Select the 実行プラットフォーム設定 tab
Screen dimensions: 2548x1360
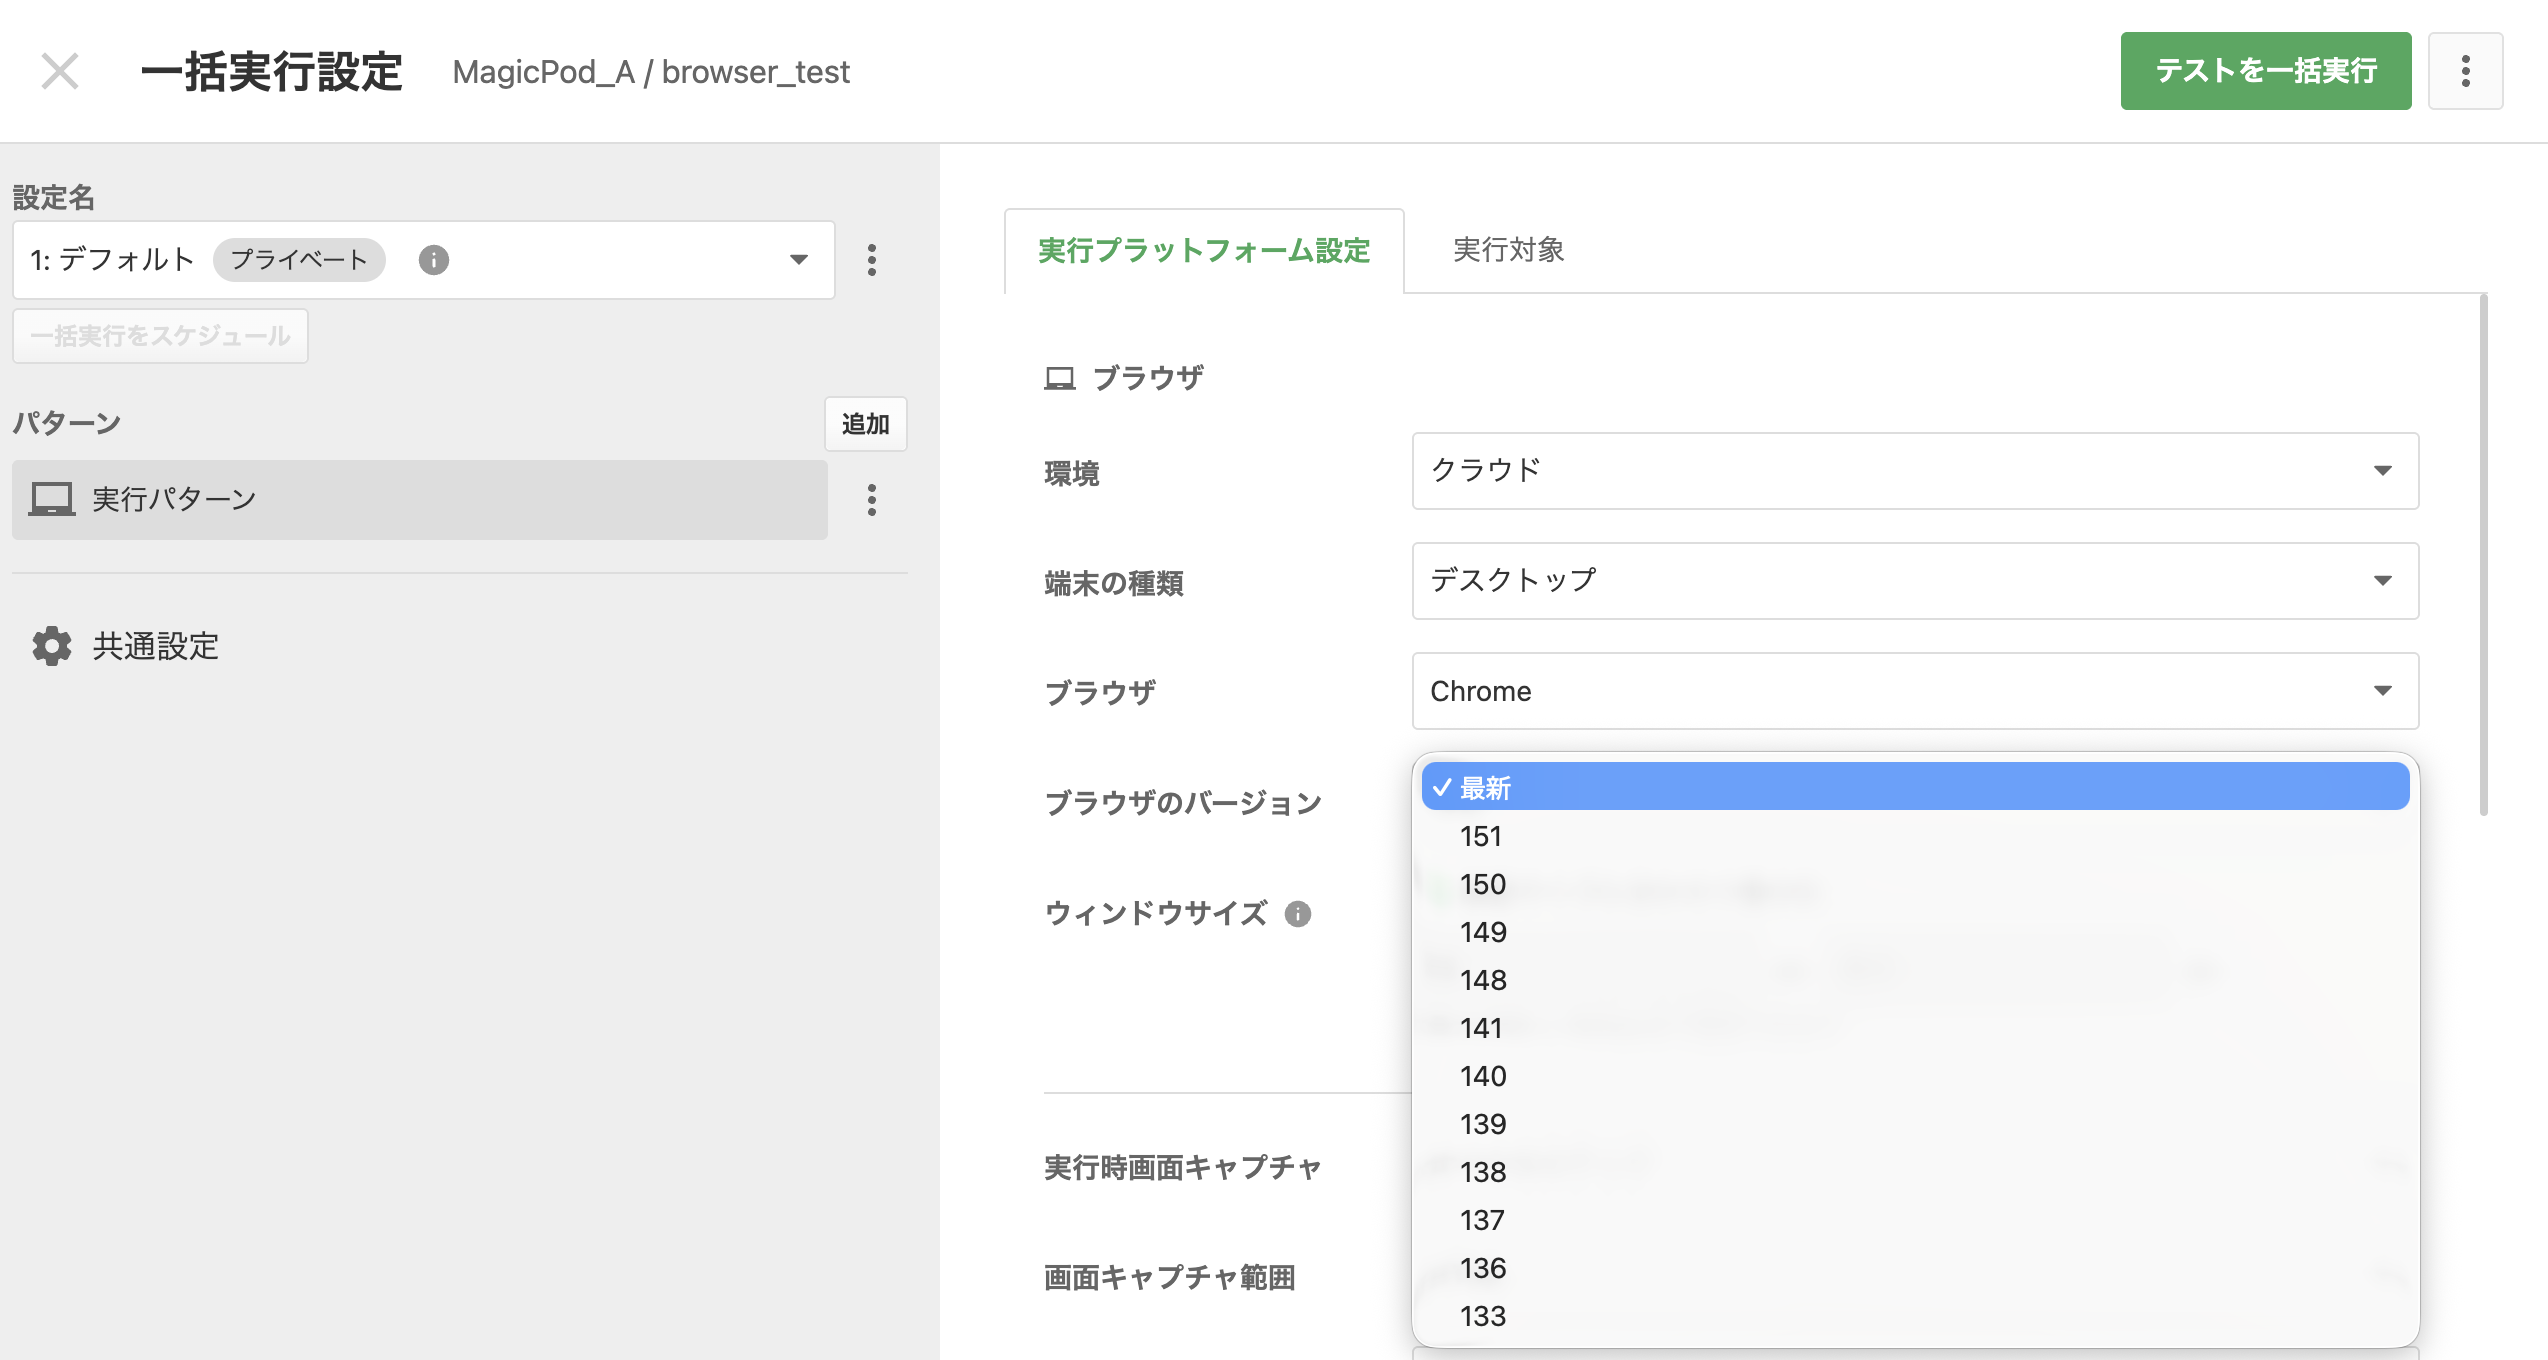tap(1204, 251)
